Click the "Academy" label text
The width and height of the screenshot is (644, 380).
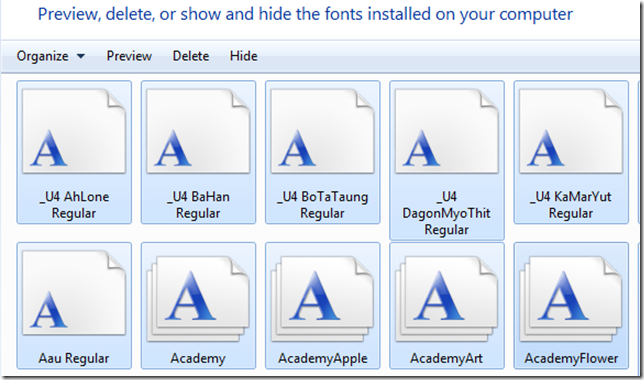198,358
